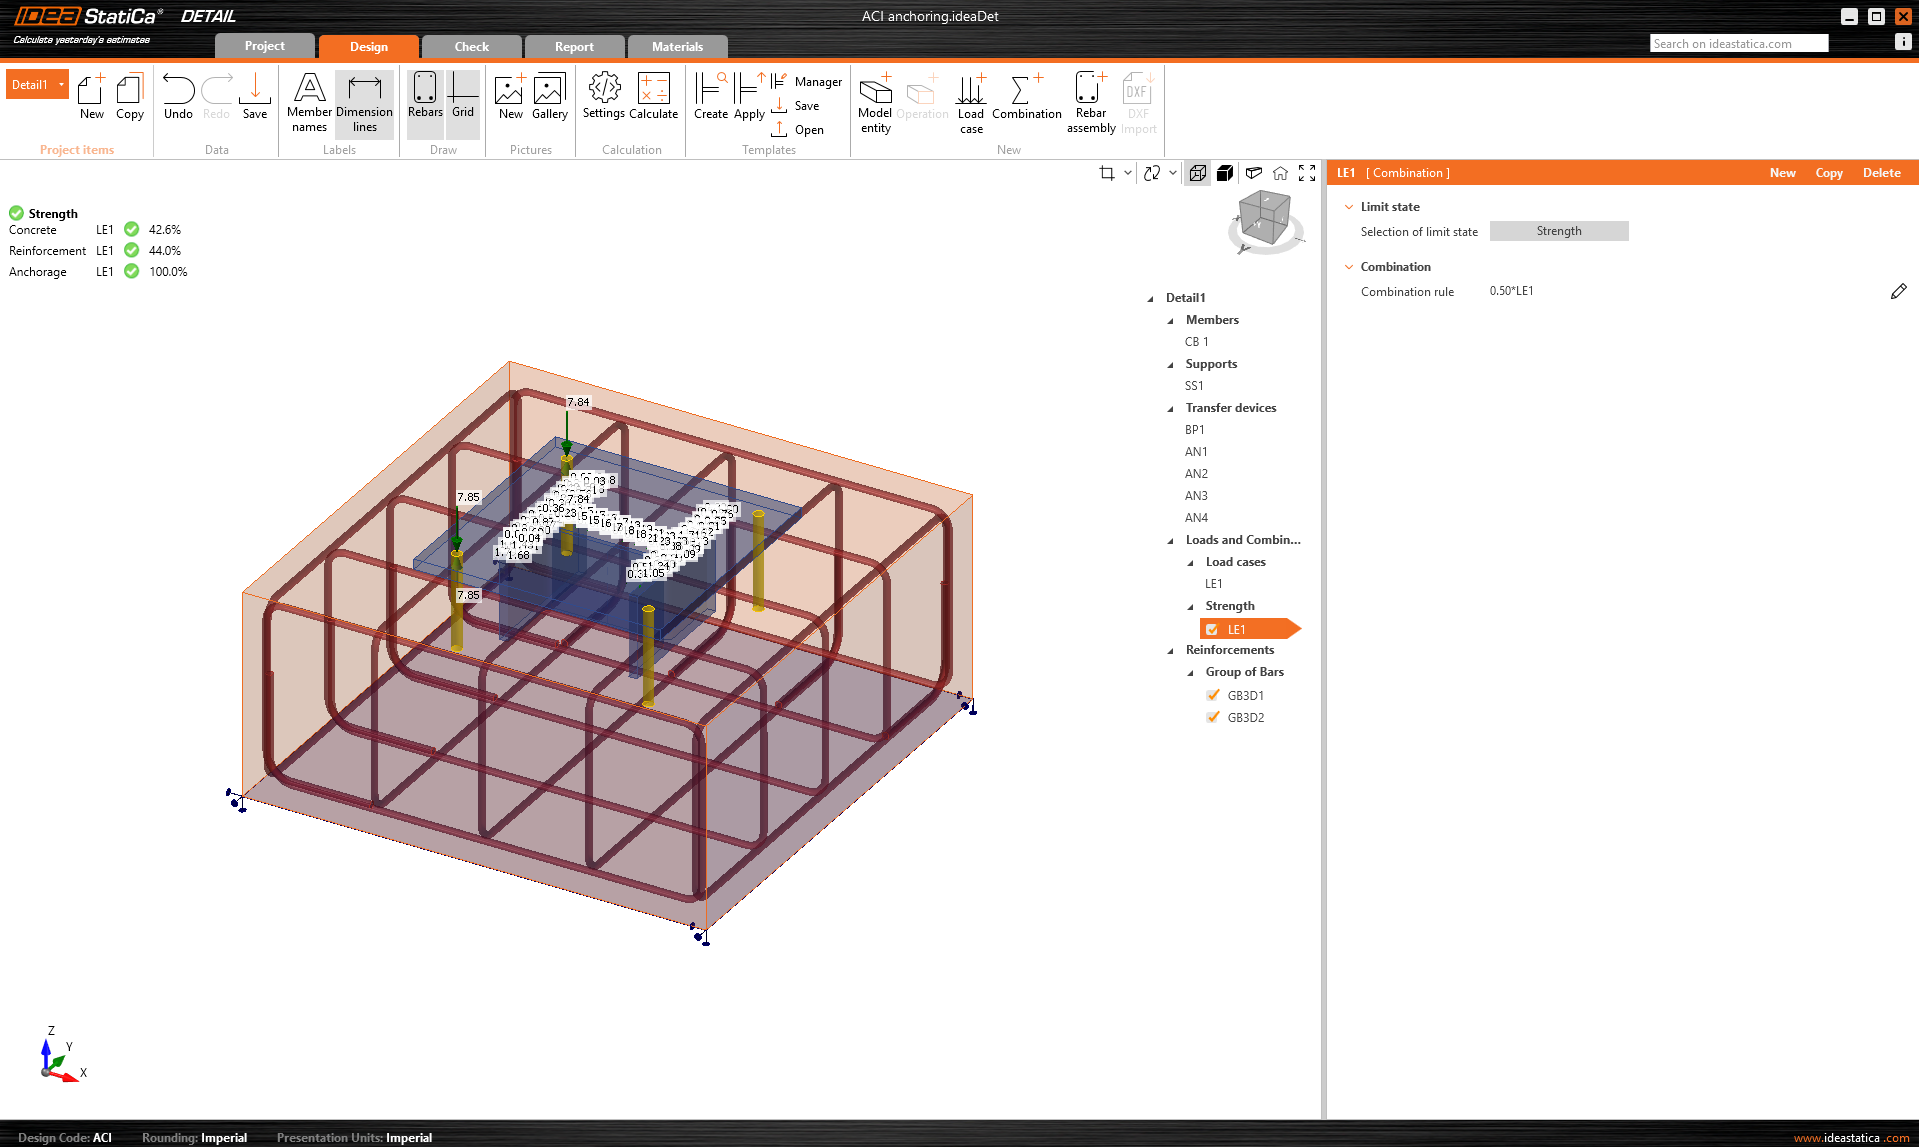Toggle the GB3D2 bar group checkbox
Image resolution: width=1919 pixels, height=1147 pixels.
click(x=1213, y=717)
